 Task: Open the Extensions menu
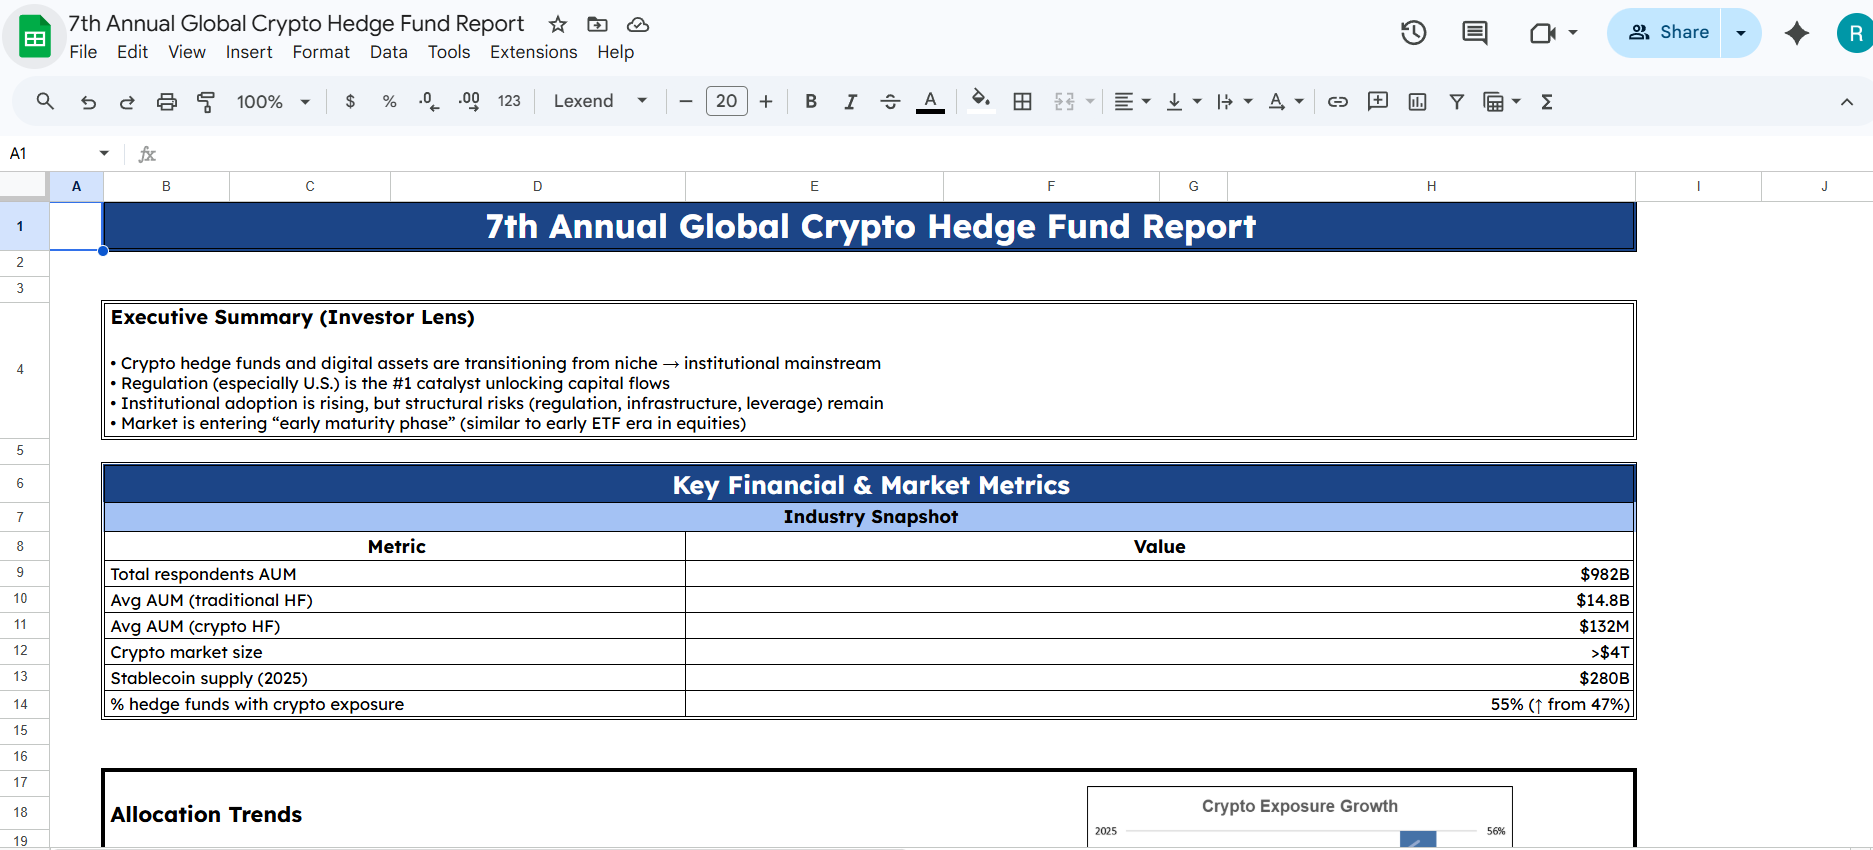533,52
